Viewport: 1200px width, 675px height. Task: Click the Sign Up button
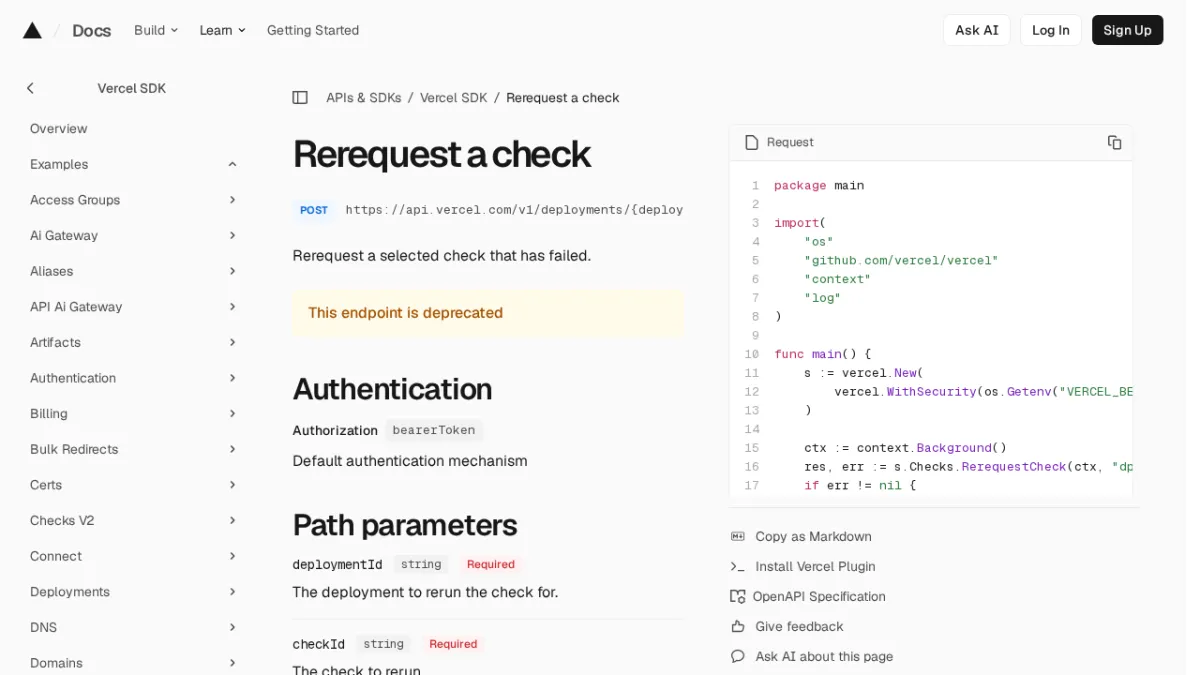pyautogui.click(x=1127, y=30)
